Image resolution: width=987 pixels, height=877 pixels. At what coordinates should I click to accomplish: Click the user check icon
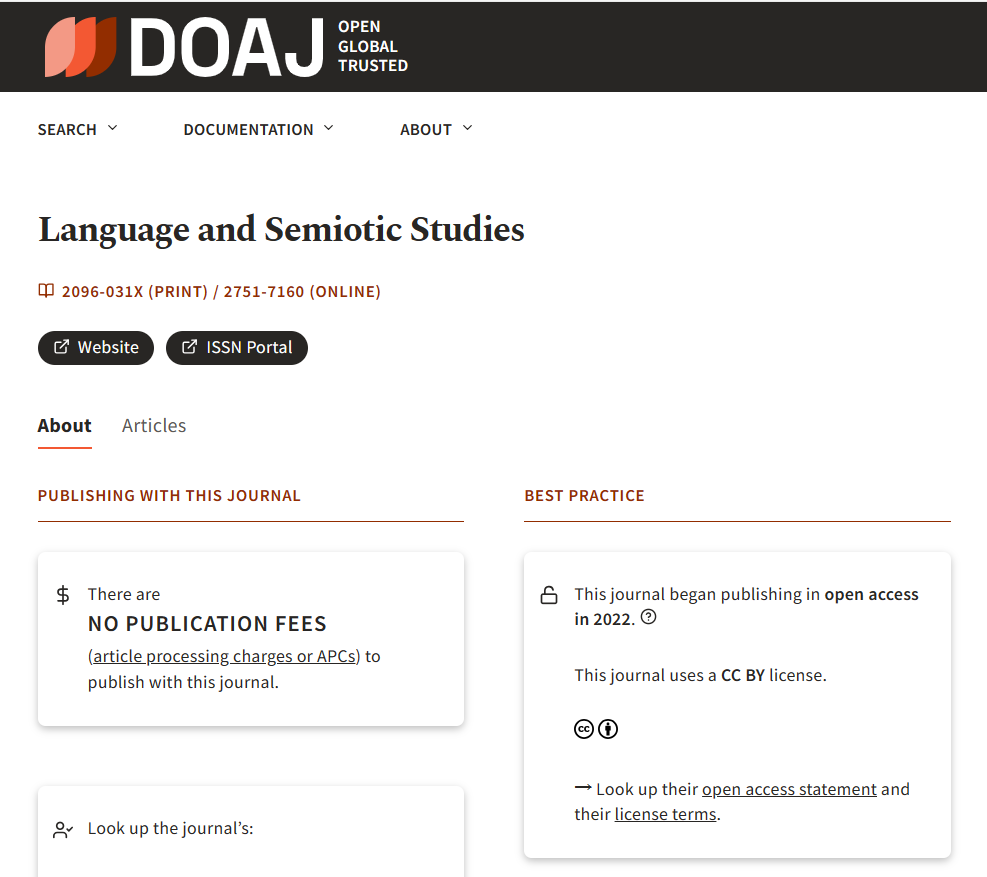click(63, 829)
